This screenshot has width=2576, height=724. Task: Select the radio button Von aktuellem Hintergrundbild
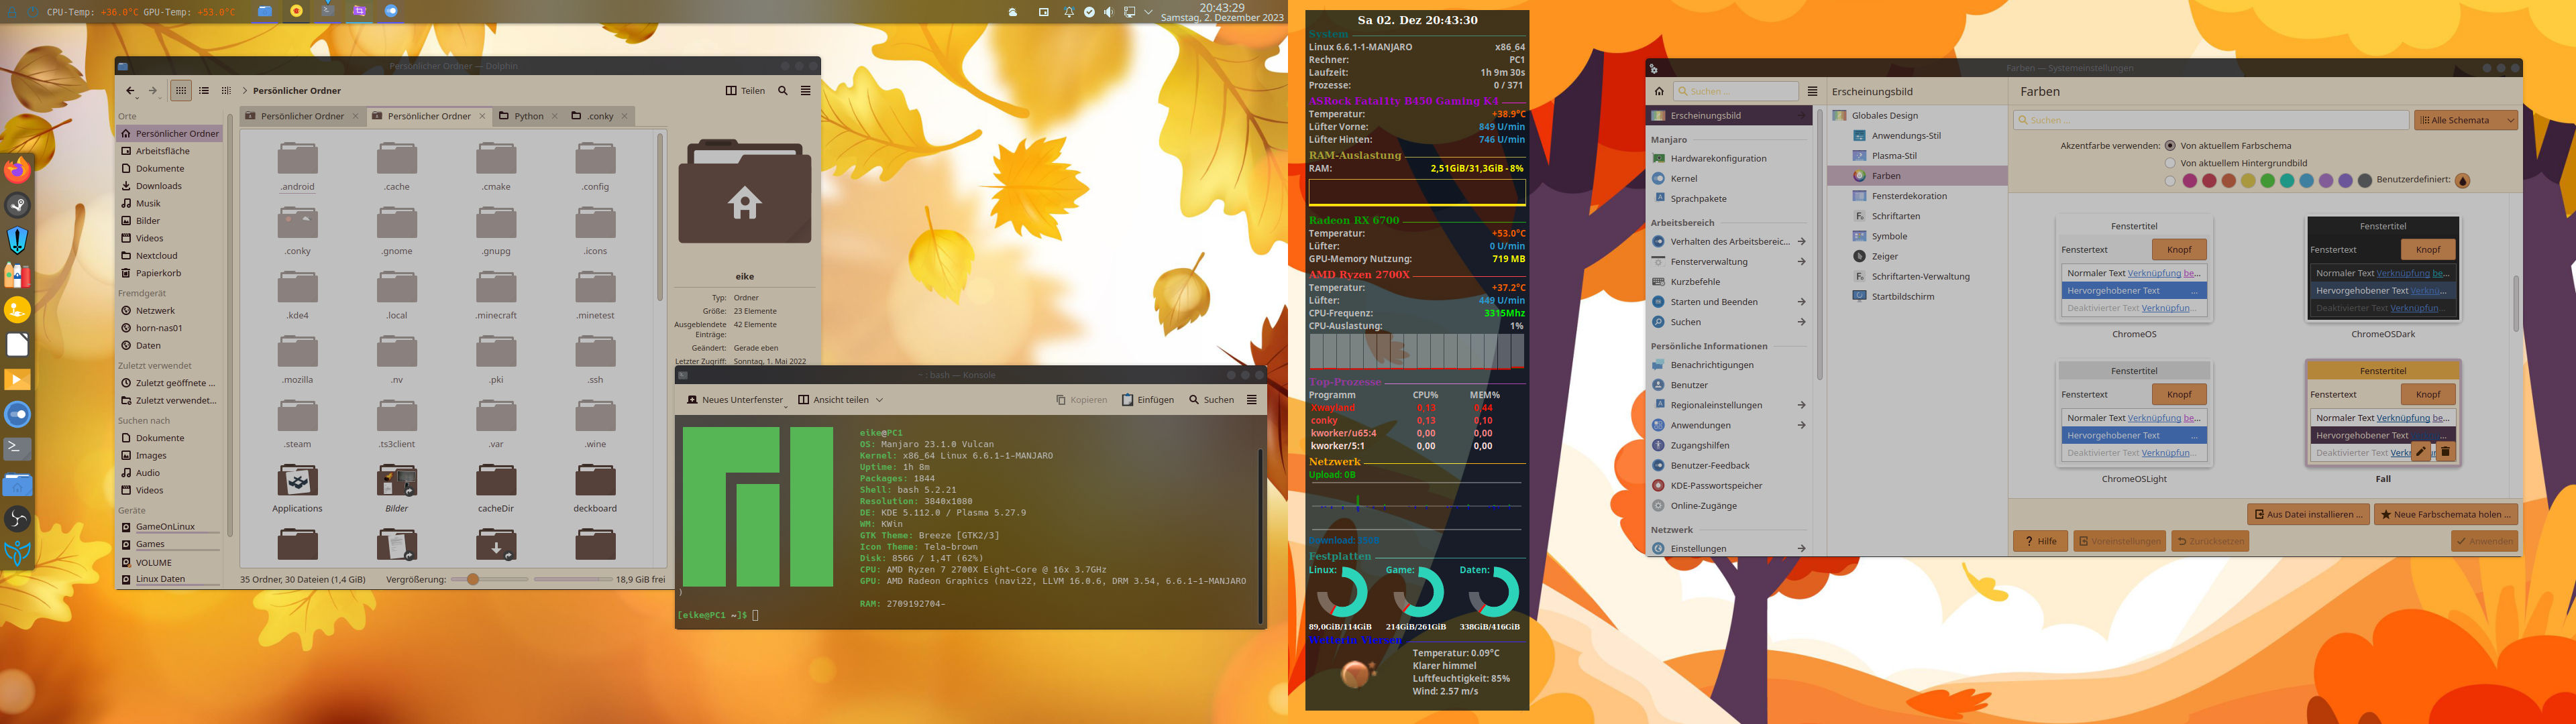coord(2170,163)
